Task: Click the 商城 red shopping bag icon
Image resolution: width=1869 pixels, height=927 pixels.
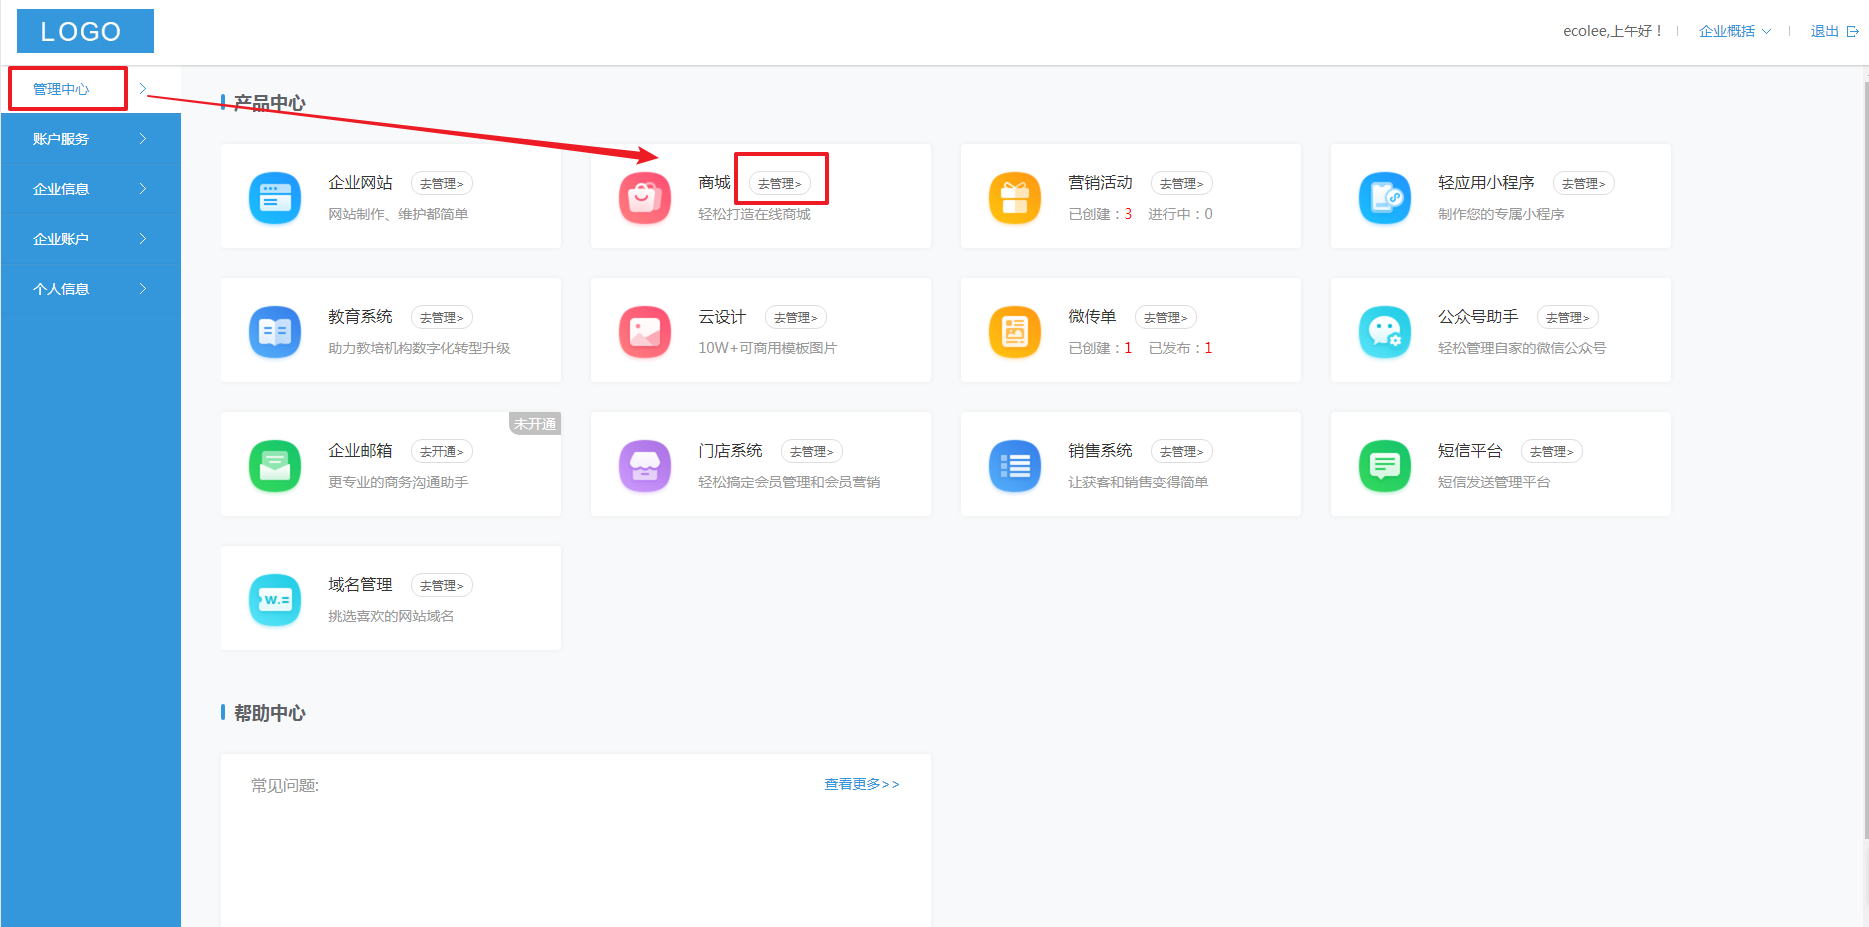Action: click(645, 198)
